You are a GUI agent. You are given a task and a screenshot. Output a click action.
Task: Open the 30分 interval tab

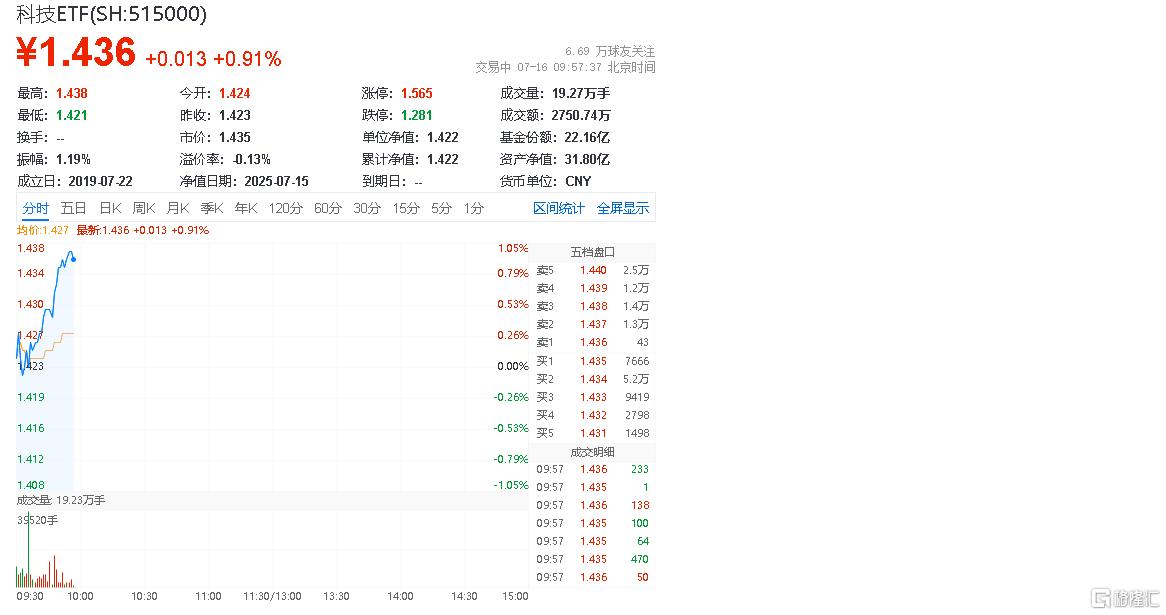pos(367,208)
